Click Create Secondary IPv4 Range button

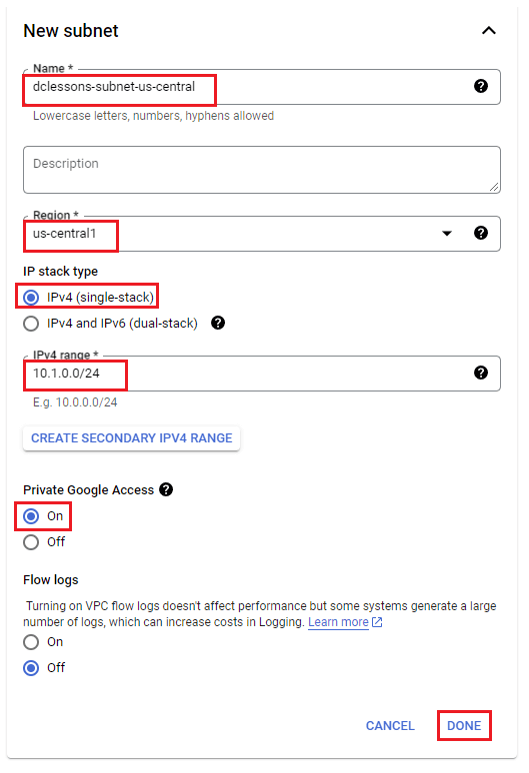(x=132, y=438)
